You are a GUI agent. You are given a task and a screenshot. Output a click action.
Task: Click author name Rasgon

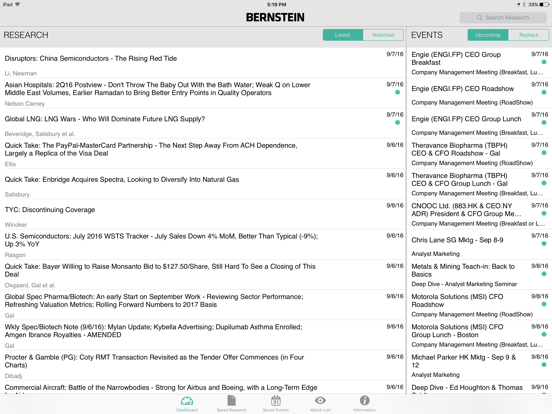coord(15,255)
